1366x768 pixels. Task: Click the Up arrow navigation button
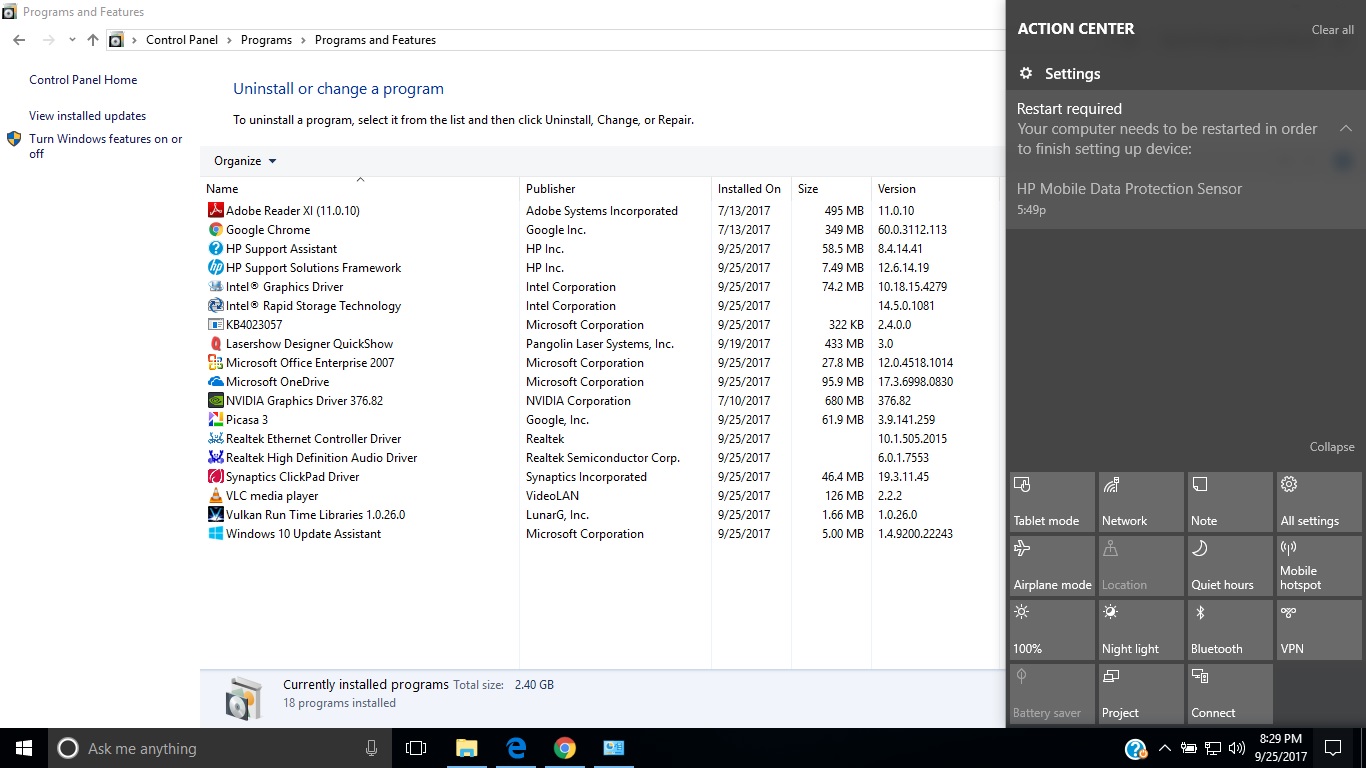click(93, 40)
